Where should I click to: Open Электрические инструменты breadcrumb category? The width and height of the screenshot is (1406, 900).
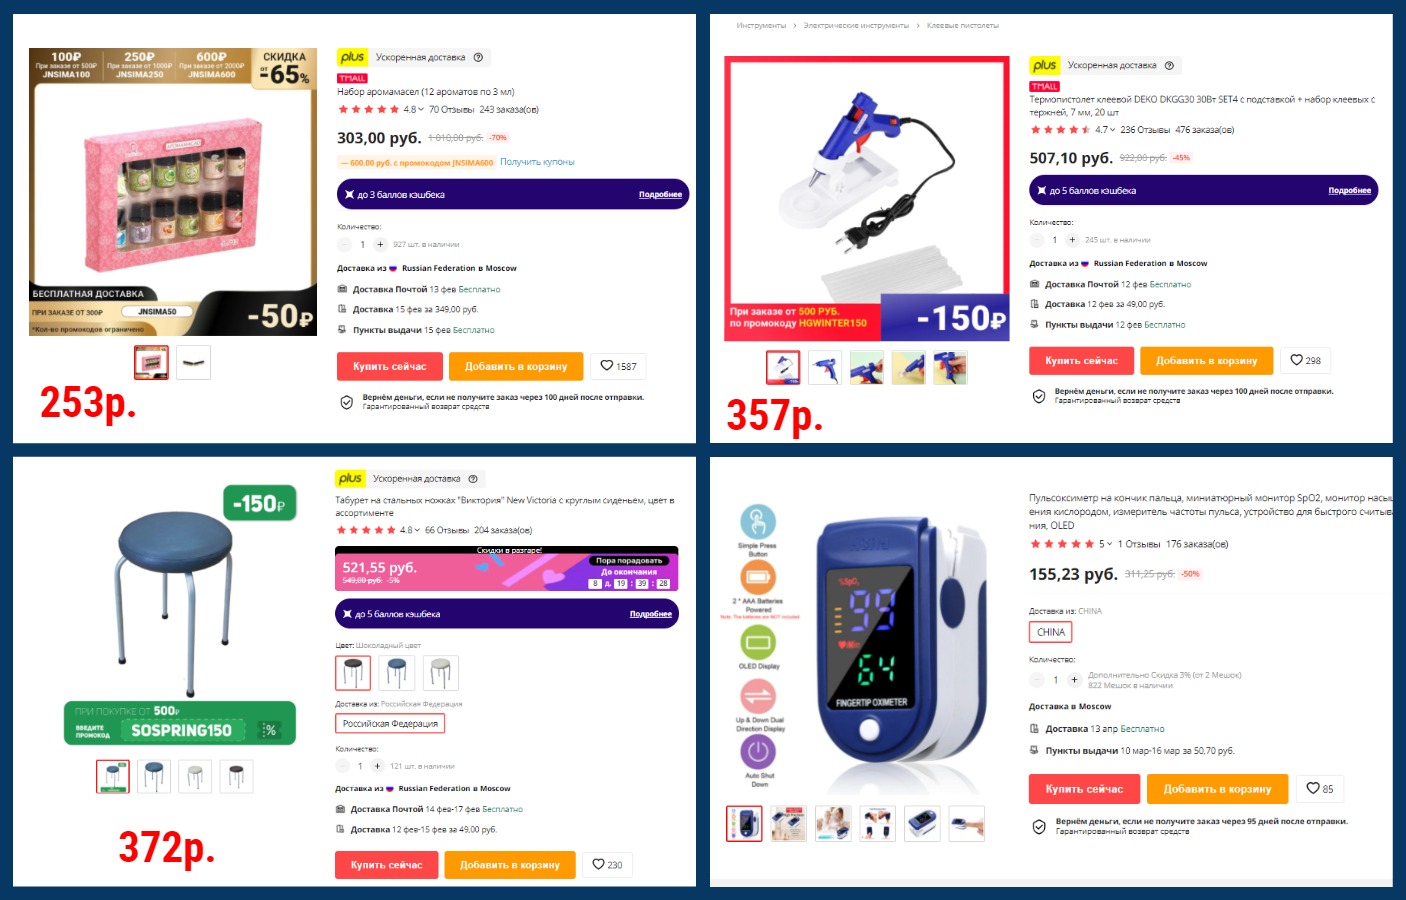(x=856, y=25)
